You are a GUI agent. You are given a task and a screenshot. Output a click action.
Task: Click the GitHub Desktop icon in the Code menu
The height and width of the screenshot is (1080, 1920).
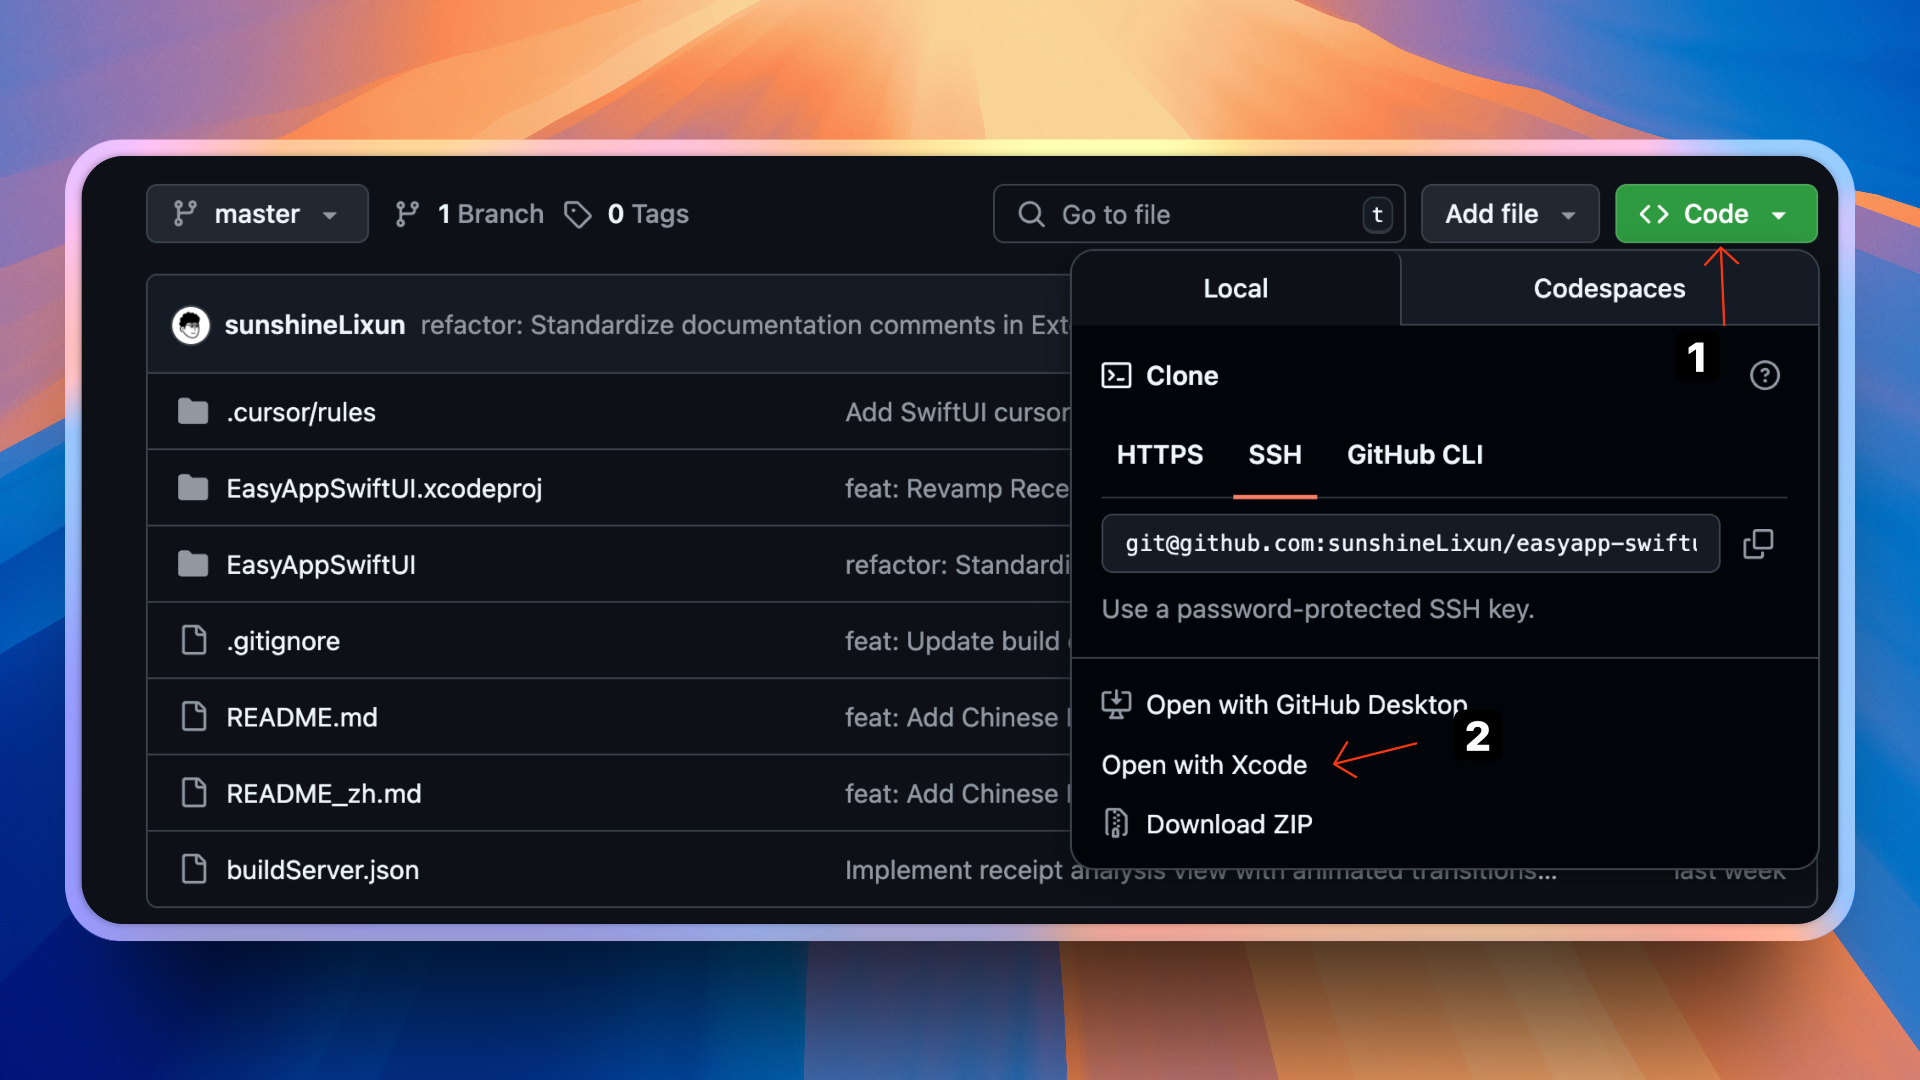coord(1116,704)
